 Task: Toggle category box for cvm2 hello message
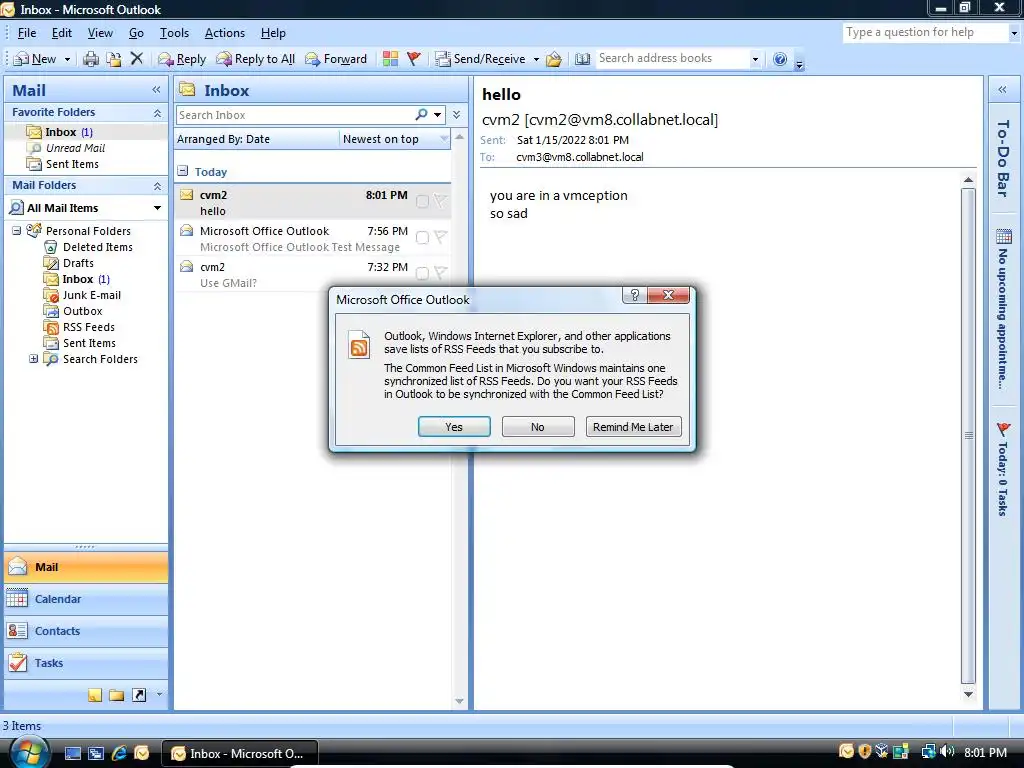[423, 202]
